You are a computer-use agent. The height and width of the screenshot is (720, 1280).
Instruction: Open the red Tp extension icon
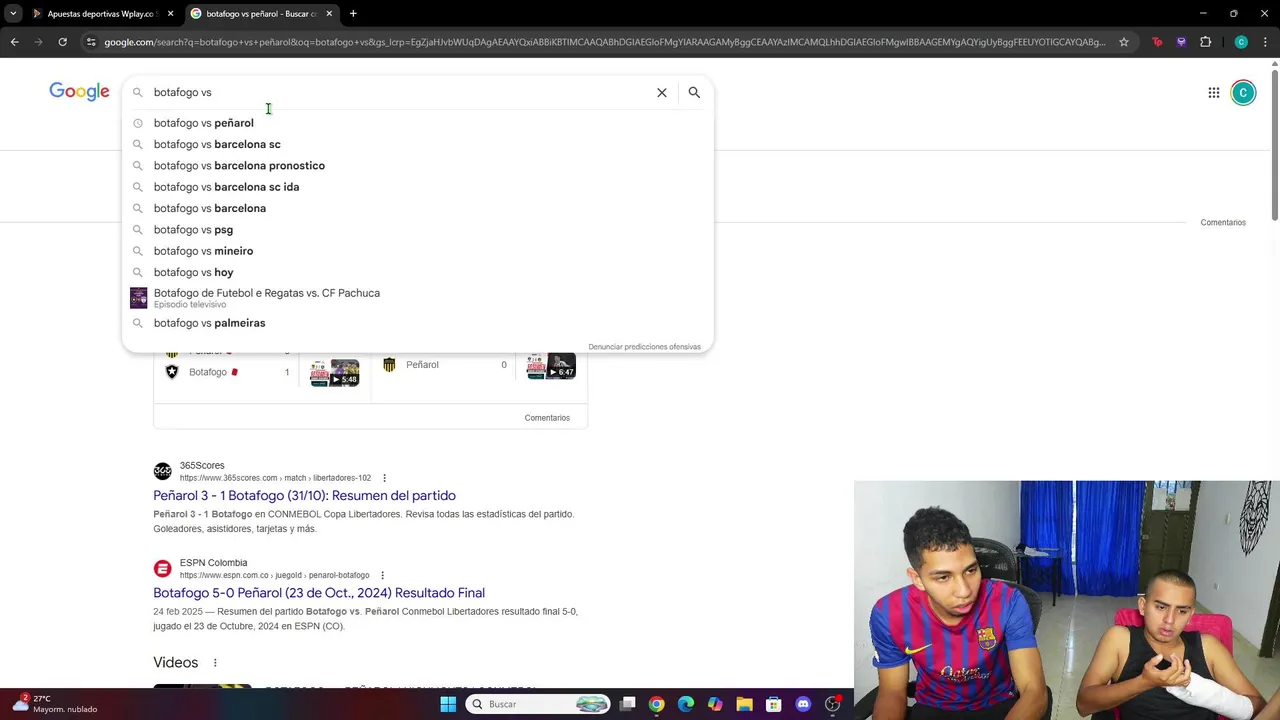point(1157,42)
